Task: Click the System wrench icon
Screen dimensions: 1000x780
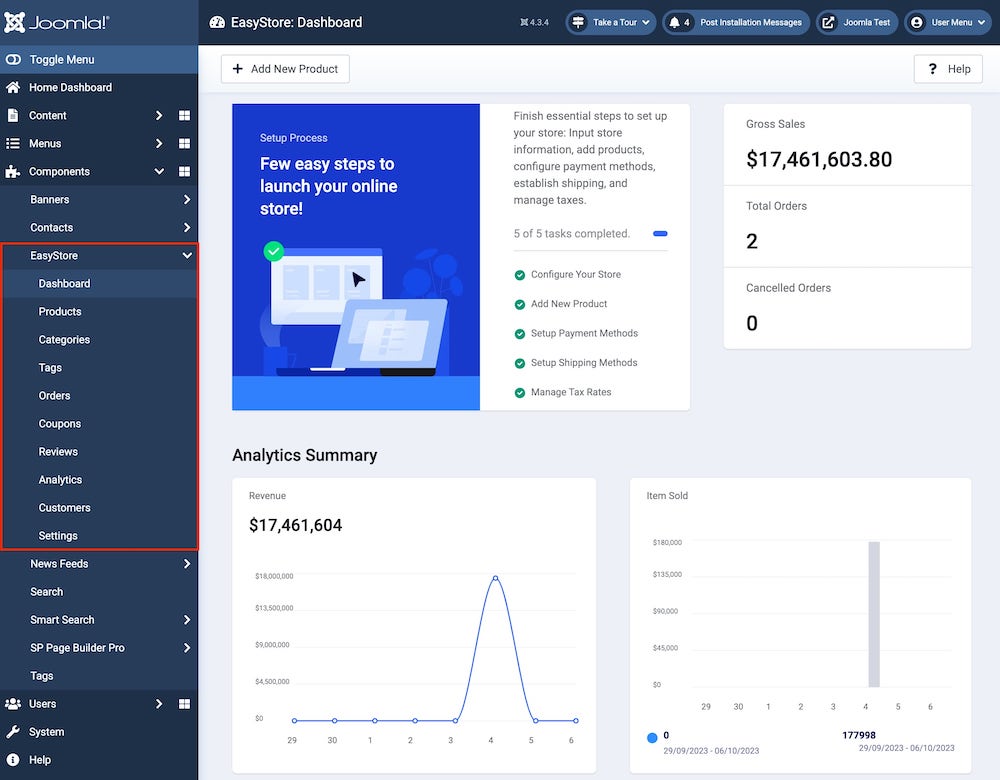Action: click(x=13, y=732)
